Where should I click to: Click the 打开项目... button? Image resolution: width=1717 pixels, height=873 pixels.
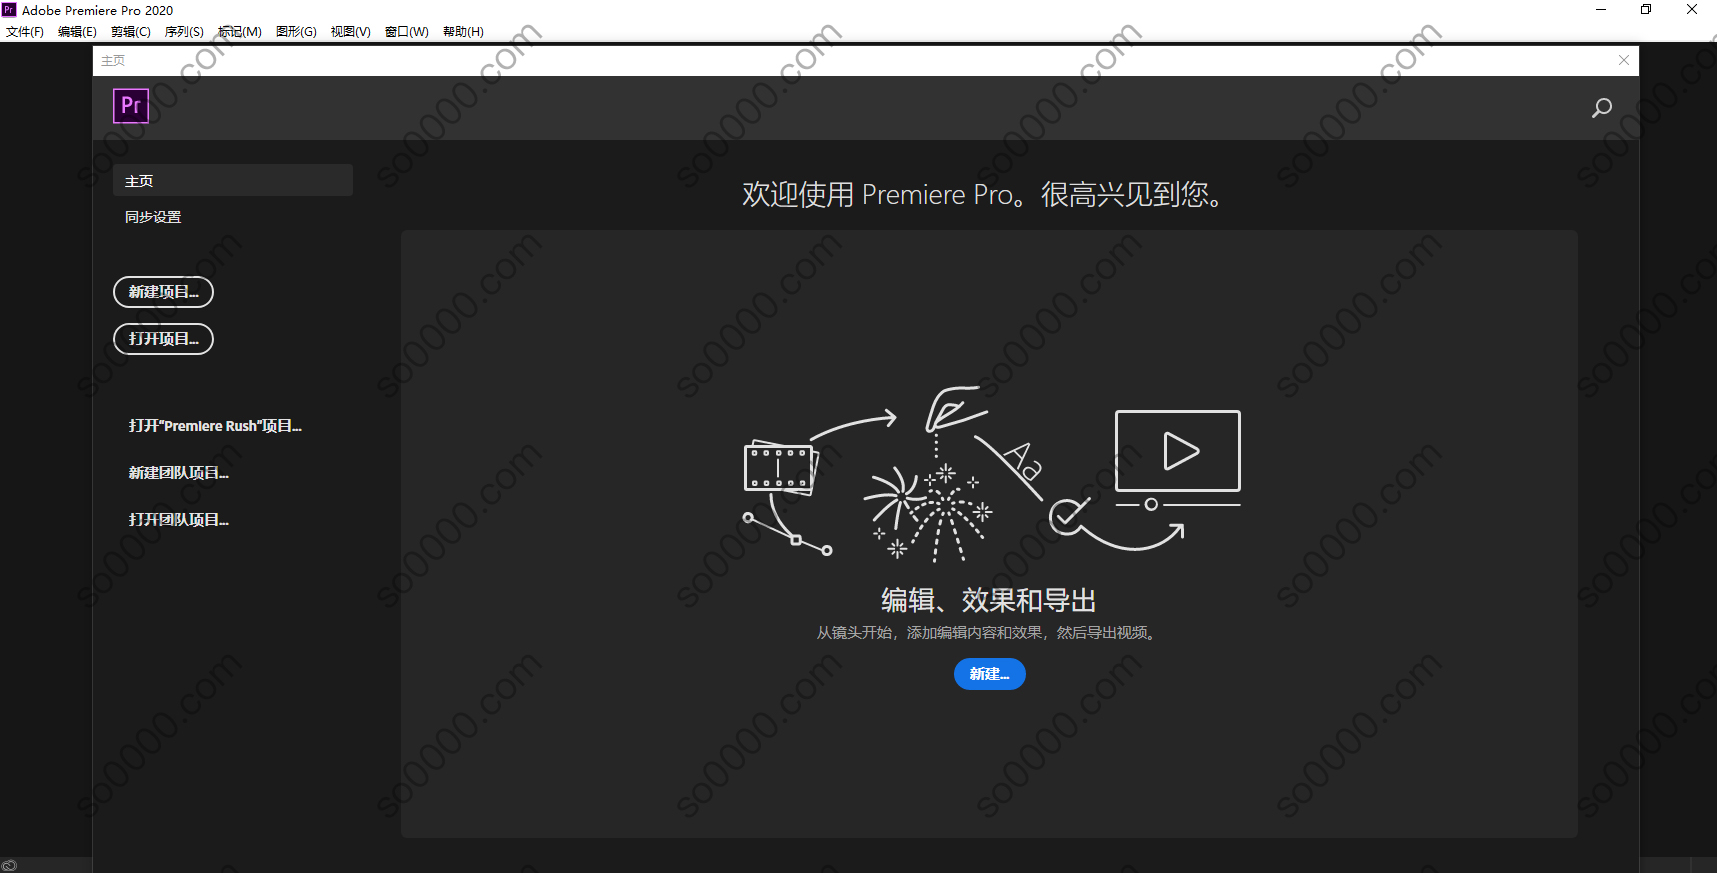[x=164, y=339]
